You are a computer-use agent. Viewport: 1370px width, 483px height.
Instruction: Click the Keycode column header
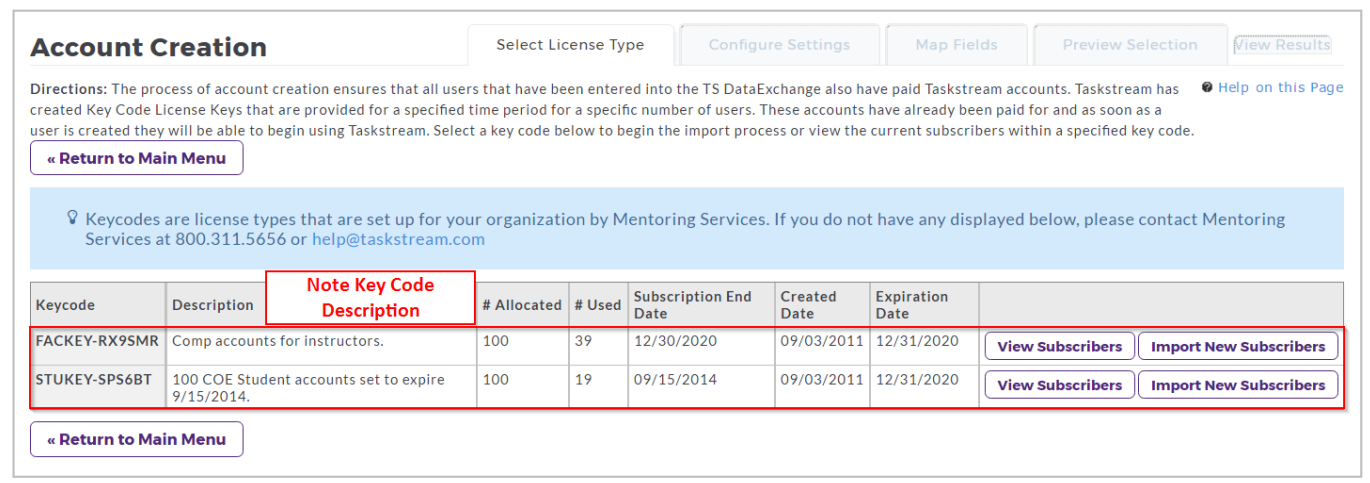click(x=98, y=305)
